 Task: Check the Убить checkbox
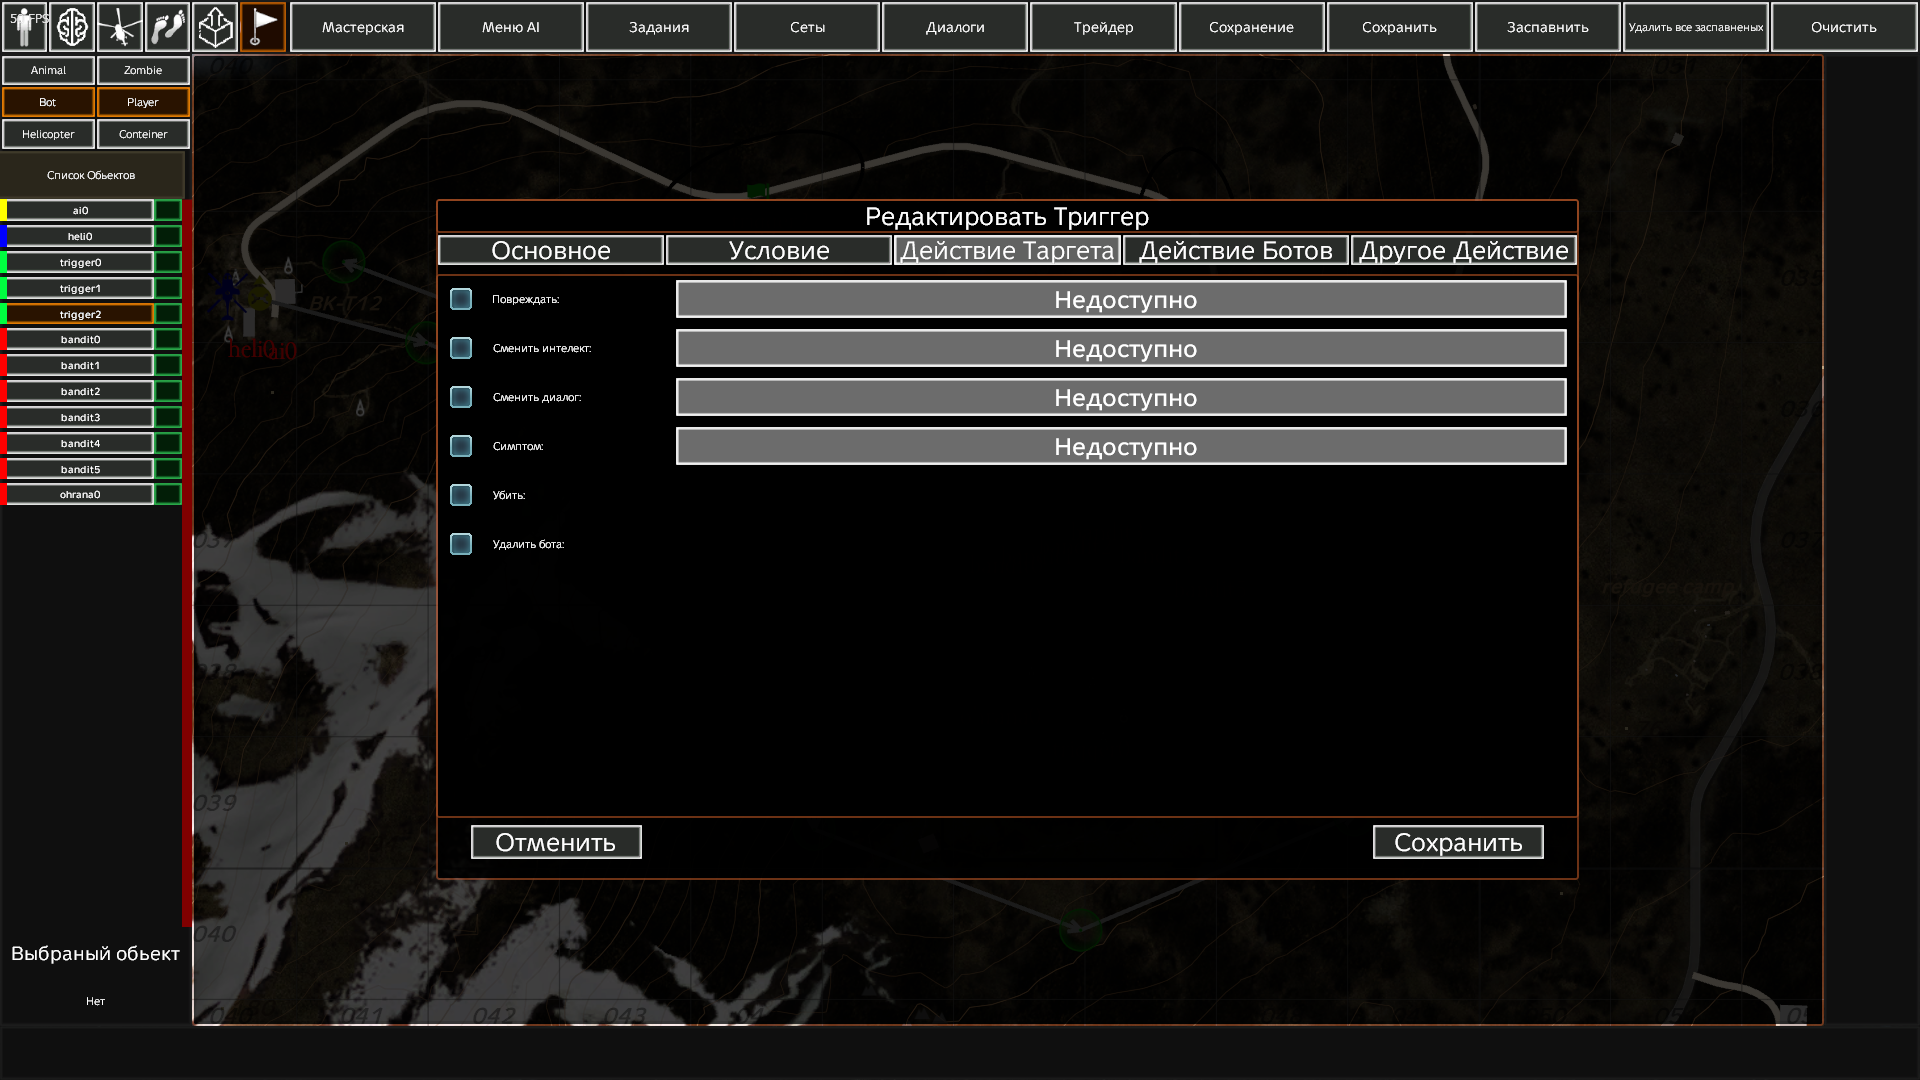pyautogui.click(x=461, y=495)
